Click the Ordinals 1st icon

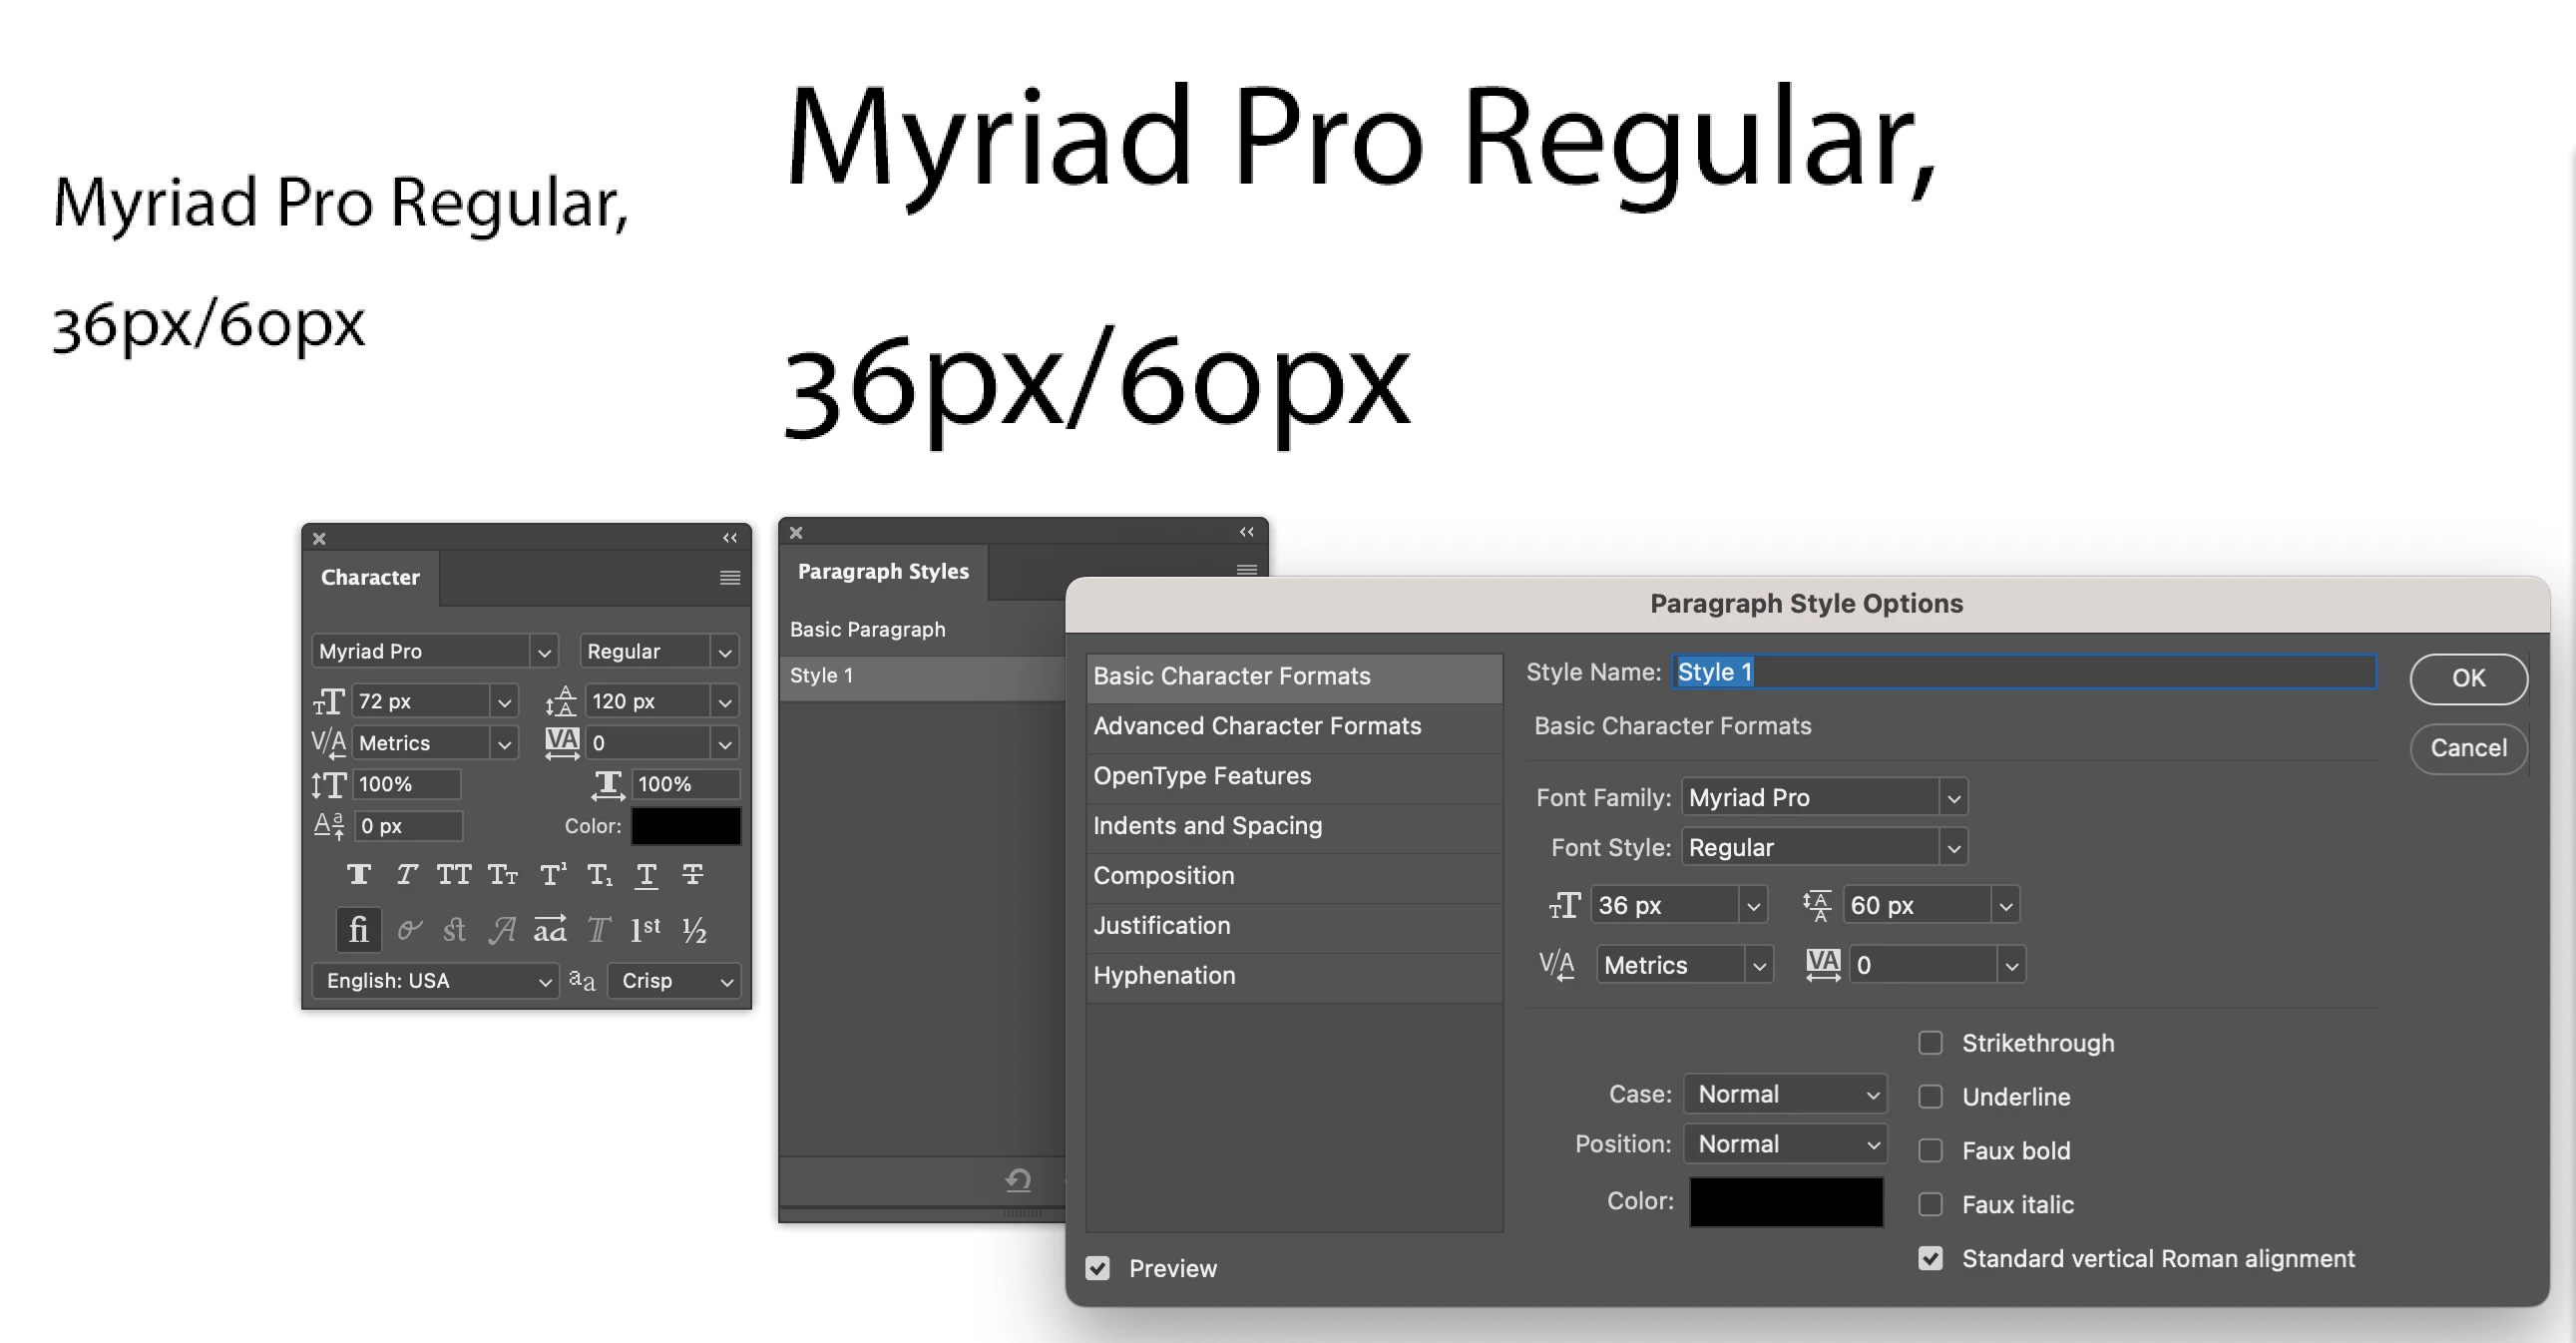pos(645,930)
